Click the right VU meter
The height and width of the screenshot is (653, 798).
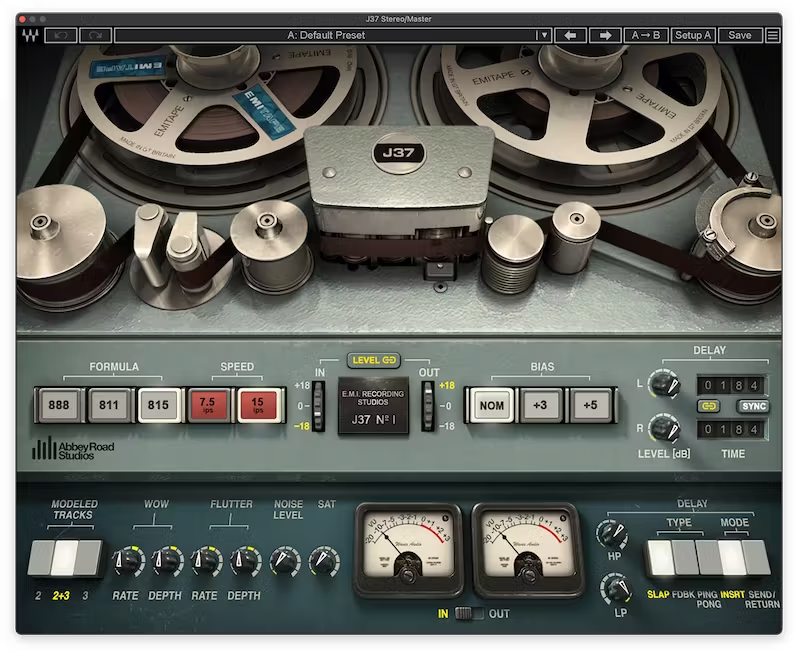527,550
